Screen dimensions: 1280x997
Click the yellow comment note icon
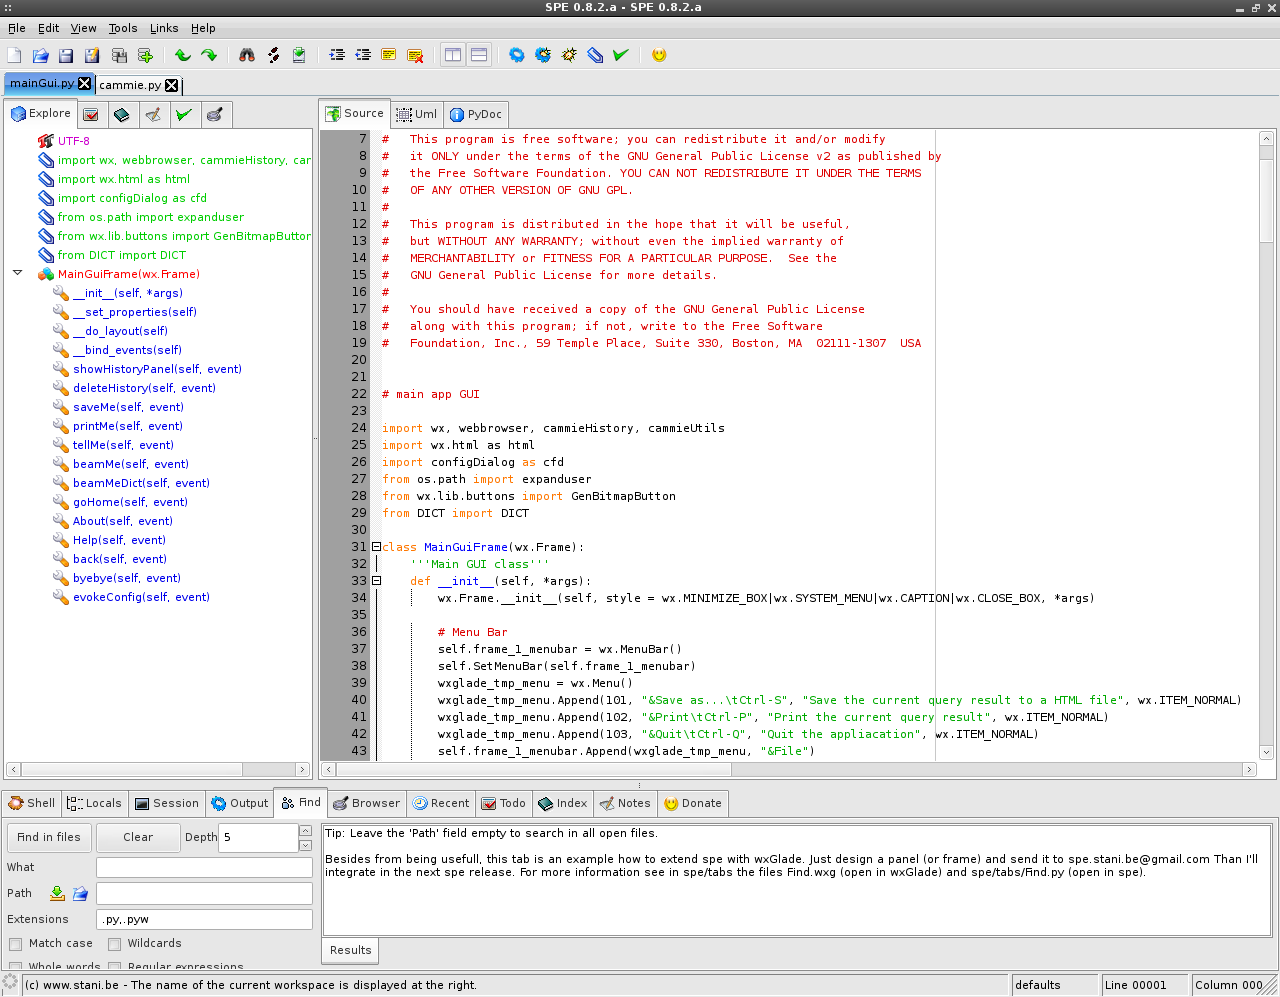389,55
